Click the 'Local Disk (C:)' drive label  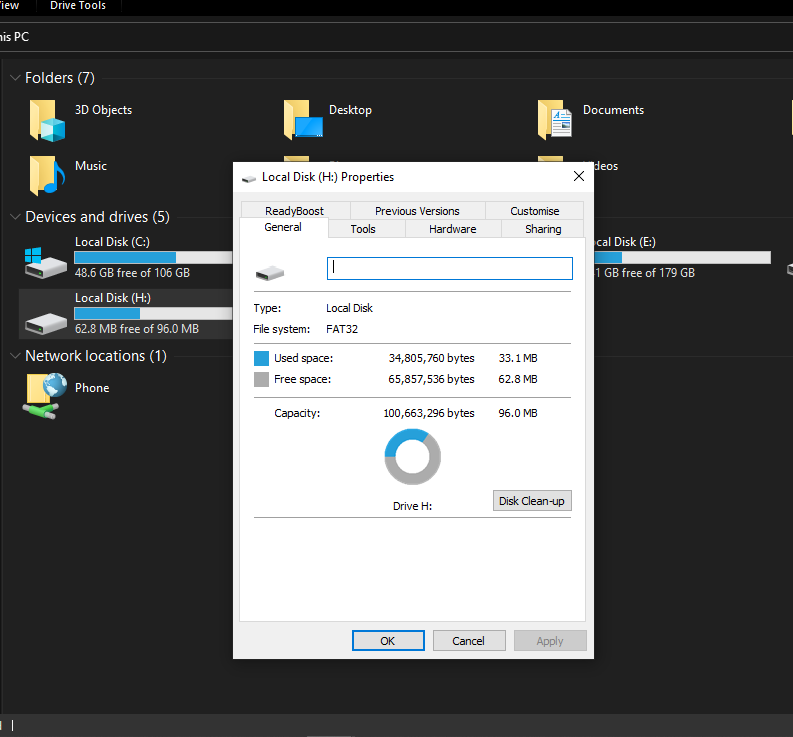(x=112, y=242)
